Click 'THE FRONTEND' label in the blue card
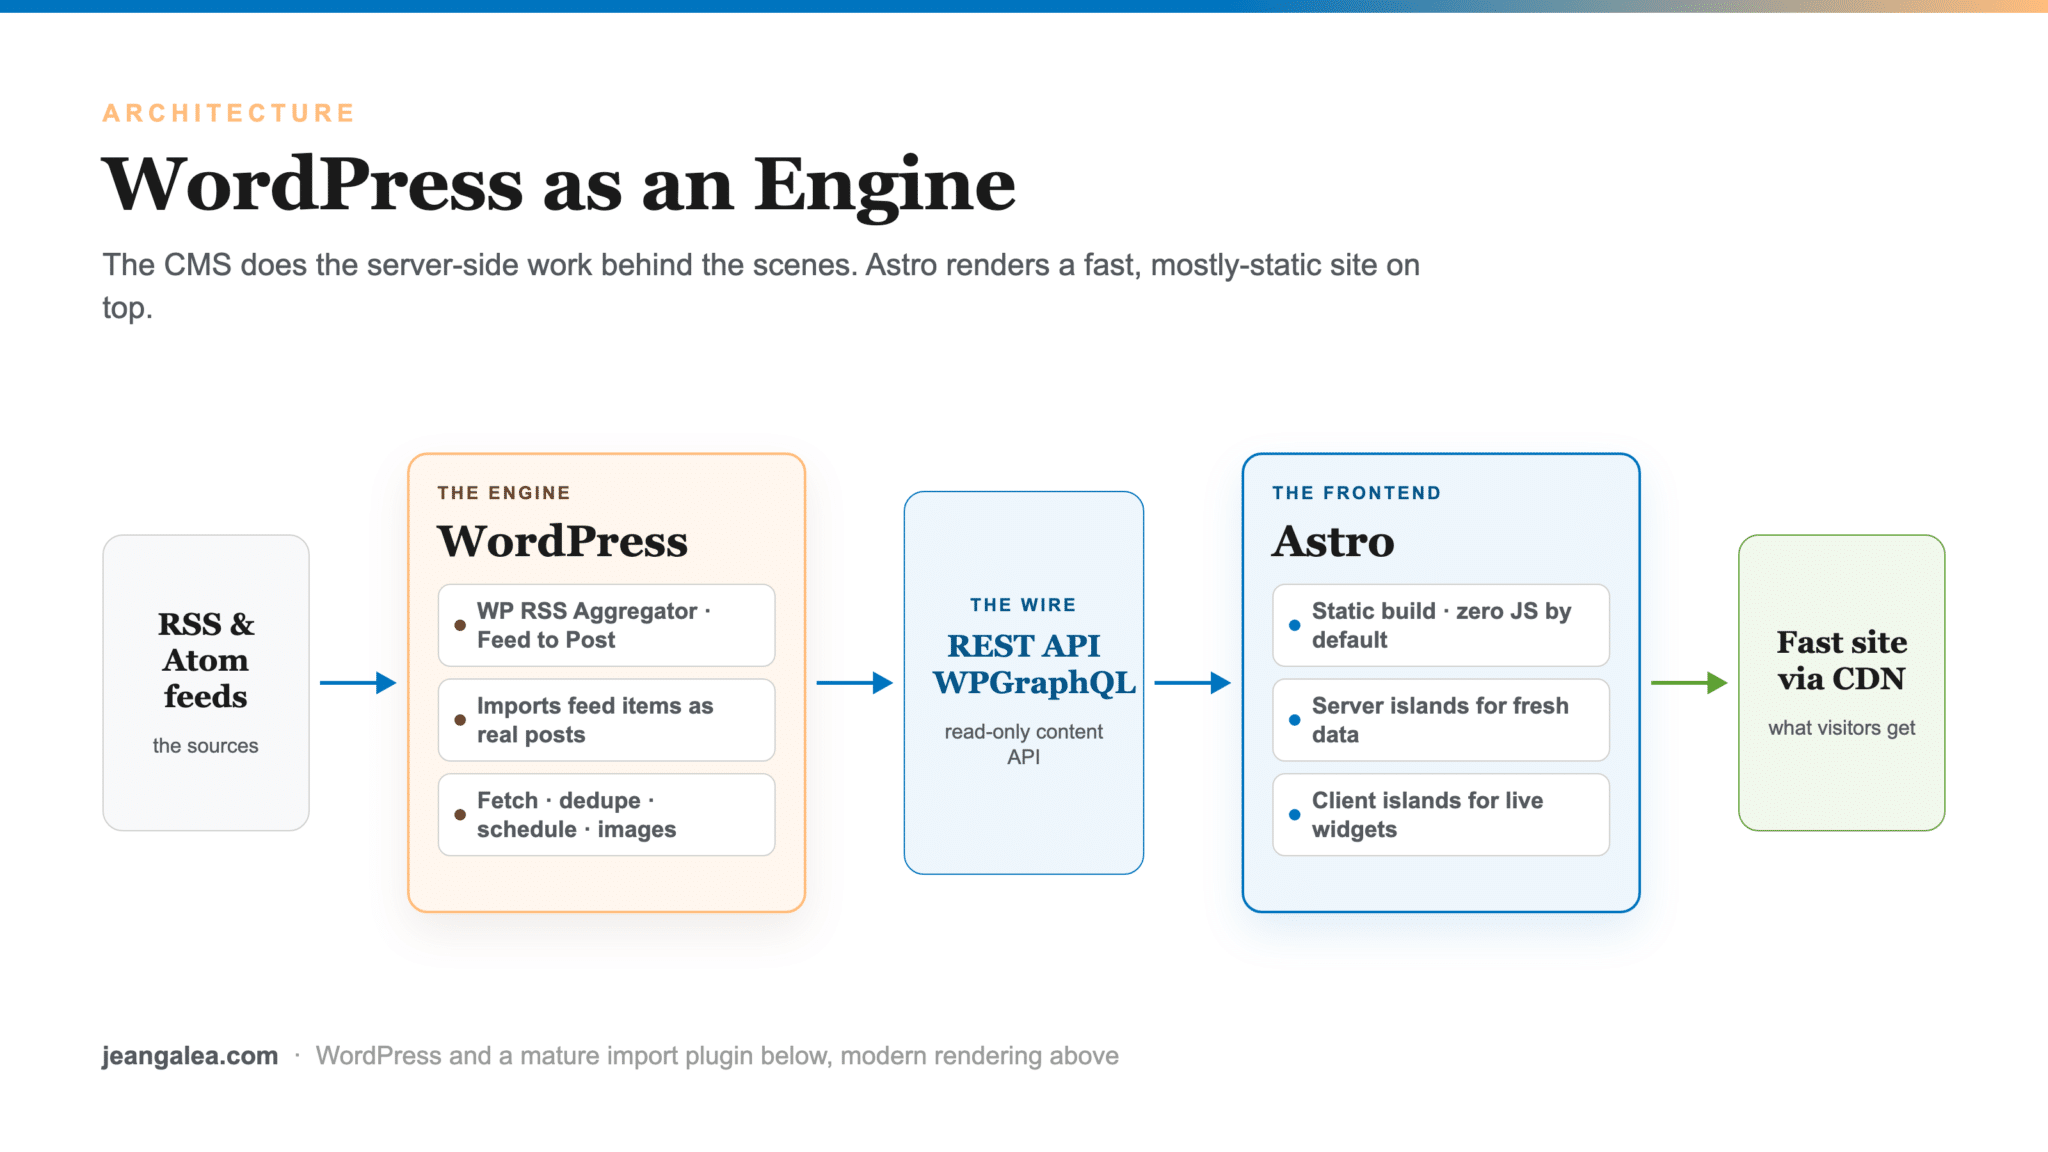The width and height of the screenshot is (2048, 1152). coord(1356,493)
